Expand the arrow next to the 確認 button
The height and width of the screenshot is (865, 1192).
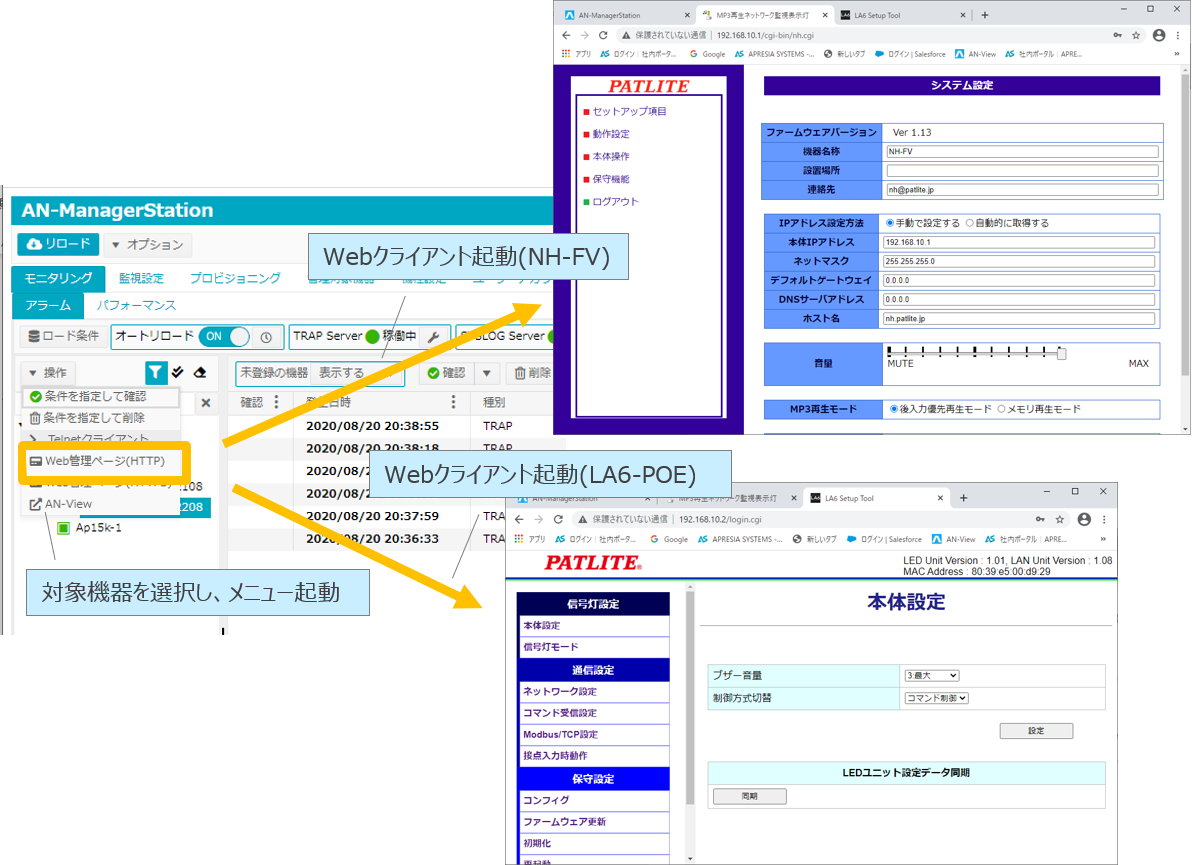[x=487, y=372]
